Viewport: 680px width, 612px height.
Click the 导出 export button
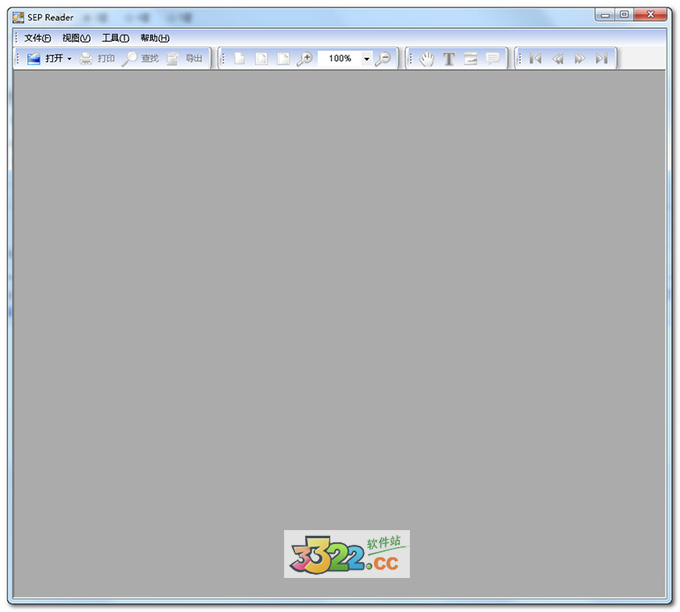coord(185,58)
